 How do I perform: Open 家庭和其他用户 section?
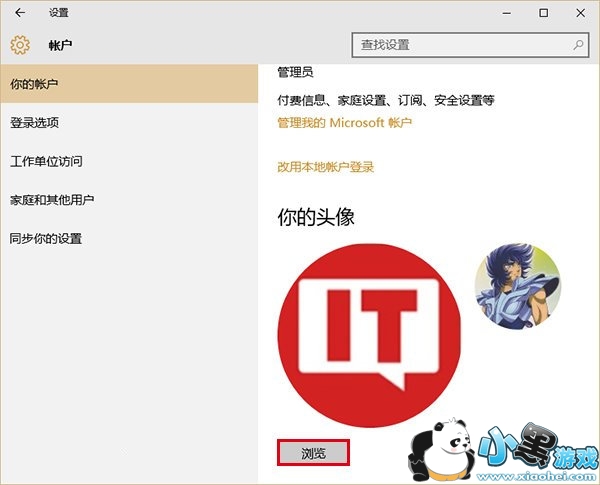129,200
